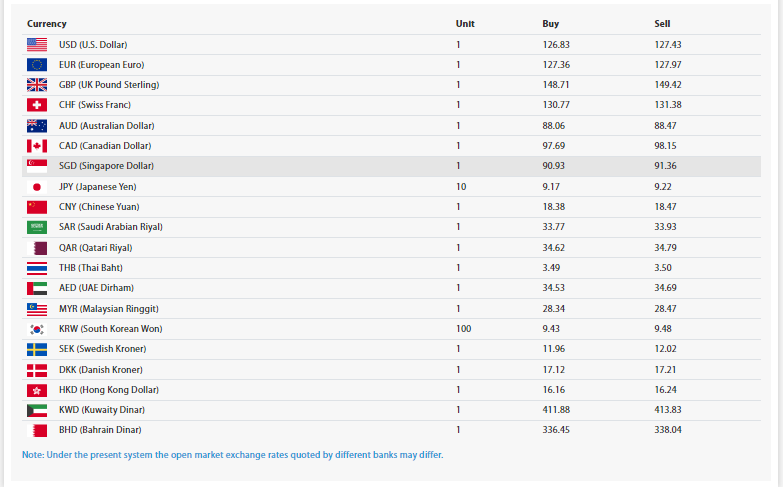The width and height of the screenshot is (783, 487).
Task: Click the Currency column header
Action: click(47, 22)
